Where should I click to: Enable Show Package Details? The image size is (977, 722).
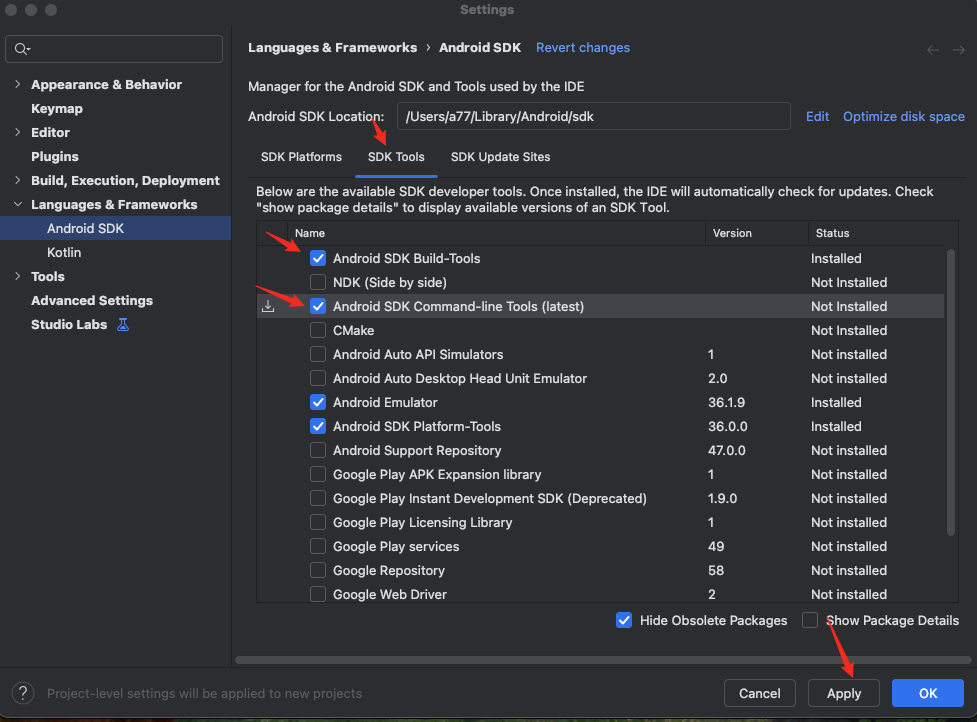click(810, 620)
